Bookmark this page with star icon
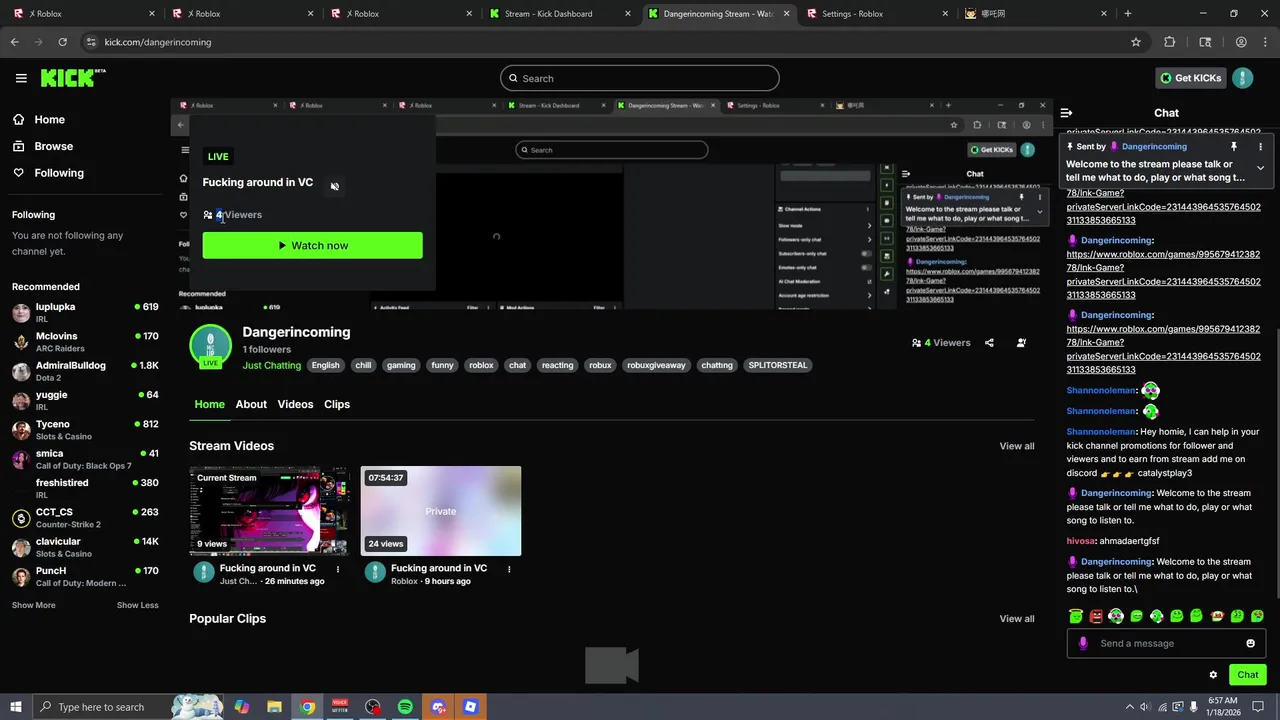 click(x=1136, y=42)
